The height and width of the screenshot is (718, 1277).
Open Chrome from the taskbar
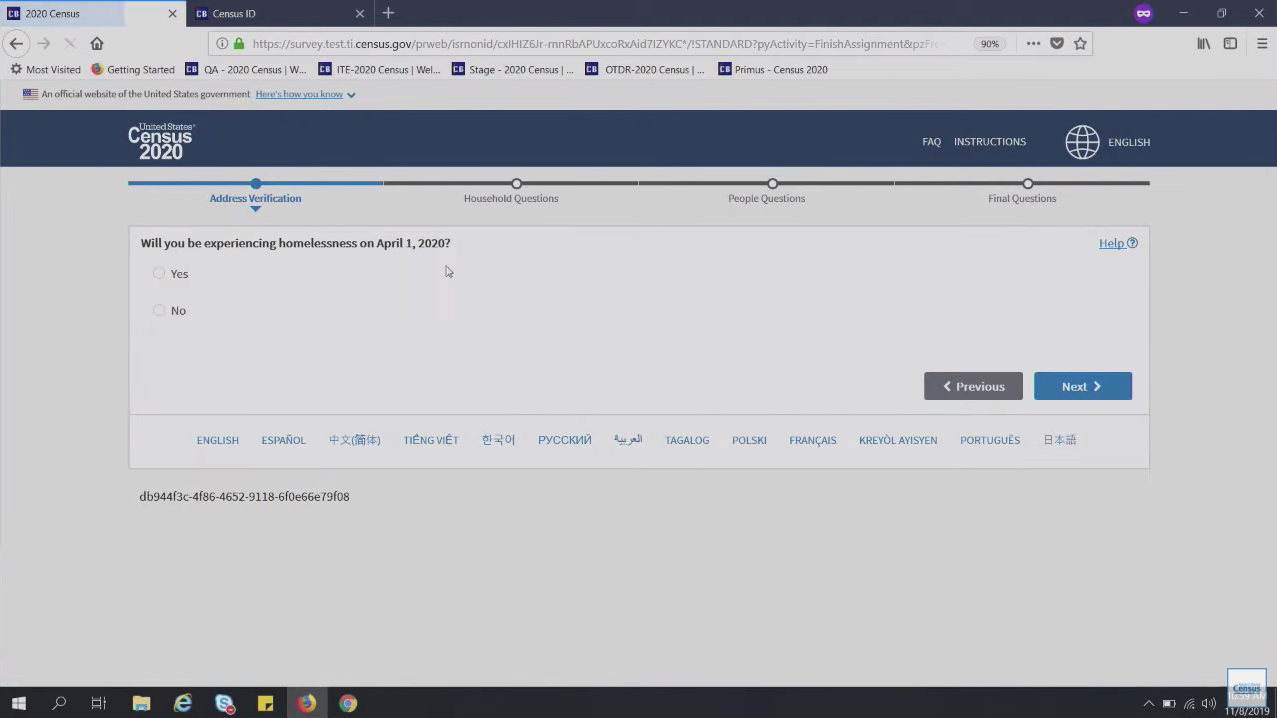348,703
